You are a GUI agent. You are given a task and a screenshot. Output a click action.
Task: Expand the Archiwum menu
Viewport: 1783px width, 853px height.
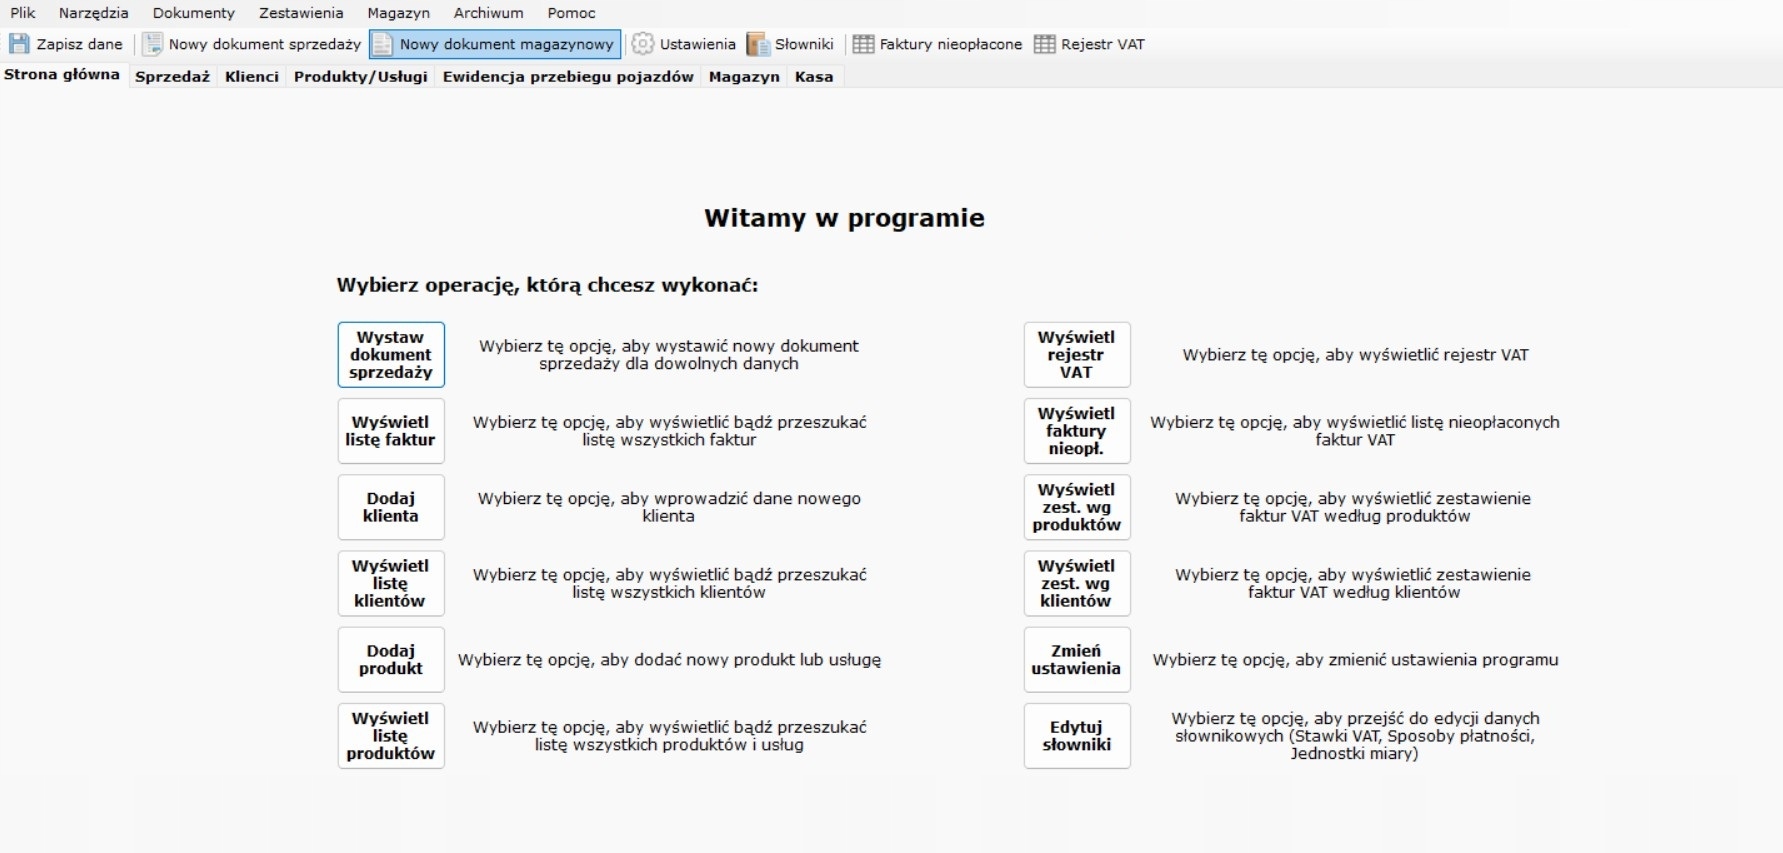click(488, 13)
